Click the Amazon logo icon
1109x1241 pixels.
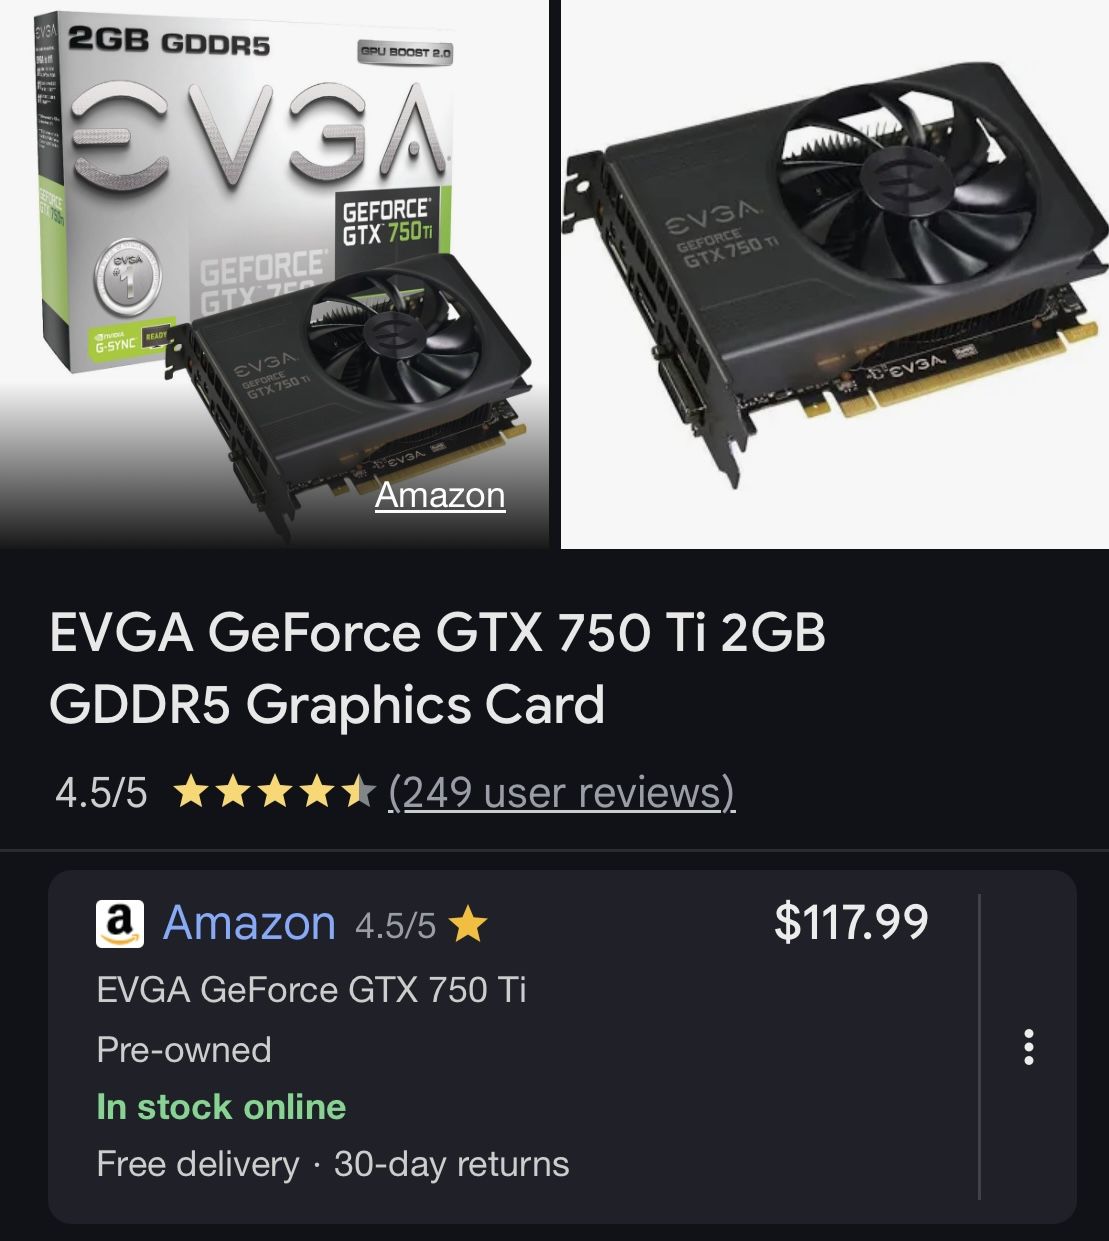pyautogui.click(x=120, y=923)
